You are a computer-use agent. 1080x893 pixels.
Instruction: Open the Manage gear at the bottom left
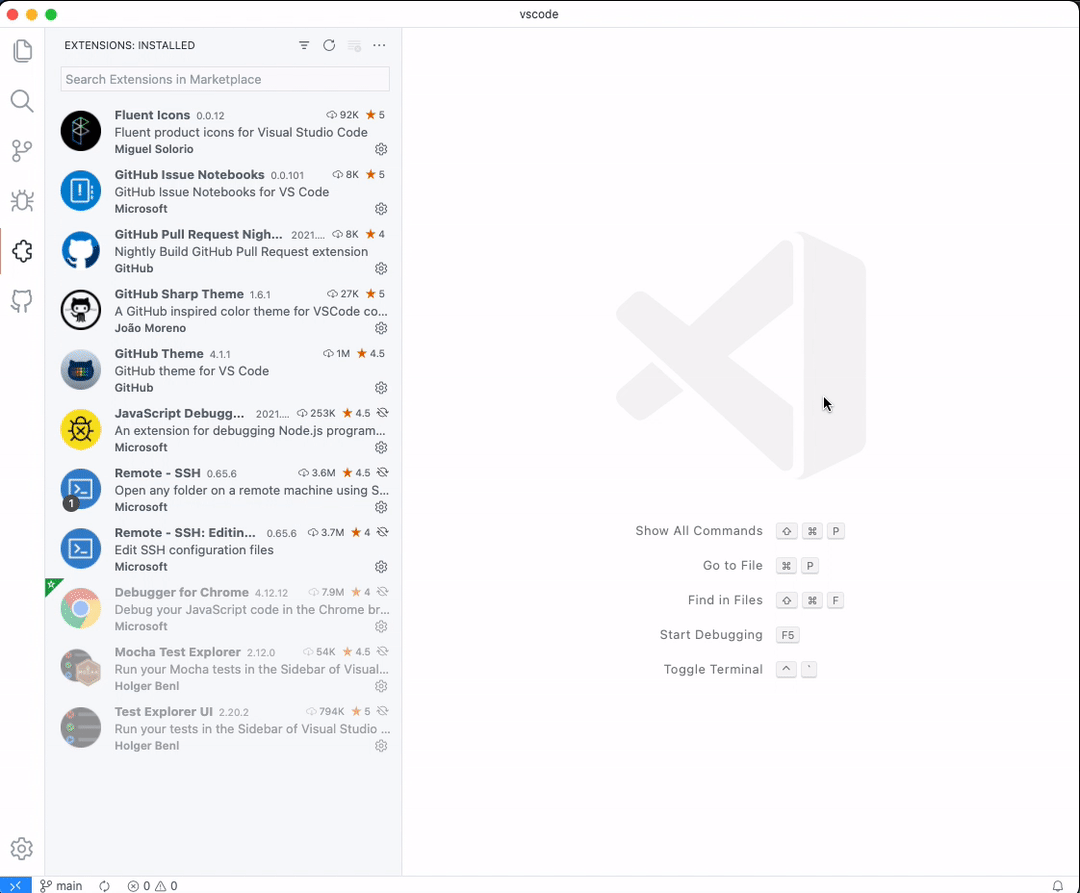[22, 848]
